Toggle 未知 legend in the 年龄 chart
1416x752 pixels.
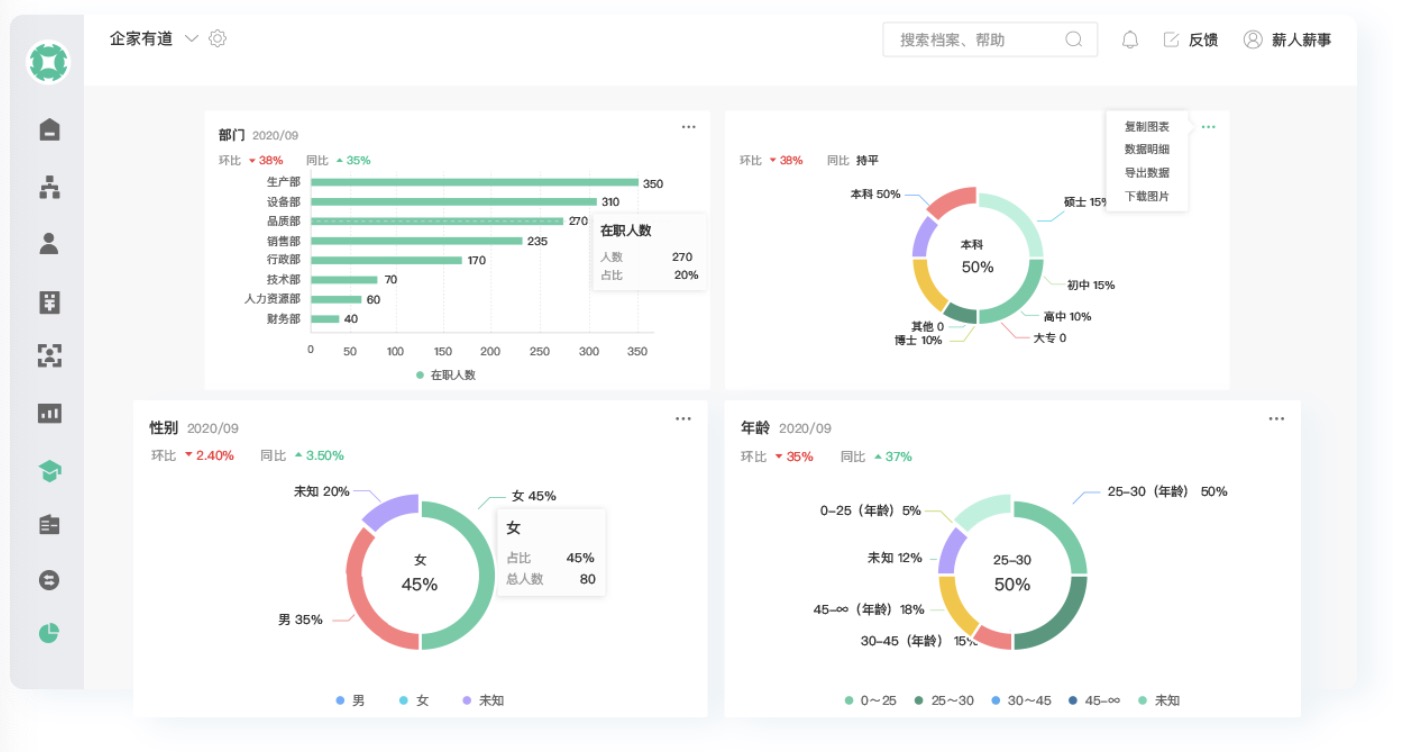click(1159, 700)
